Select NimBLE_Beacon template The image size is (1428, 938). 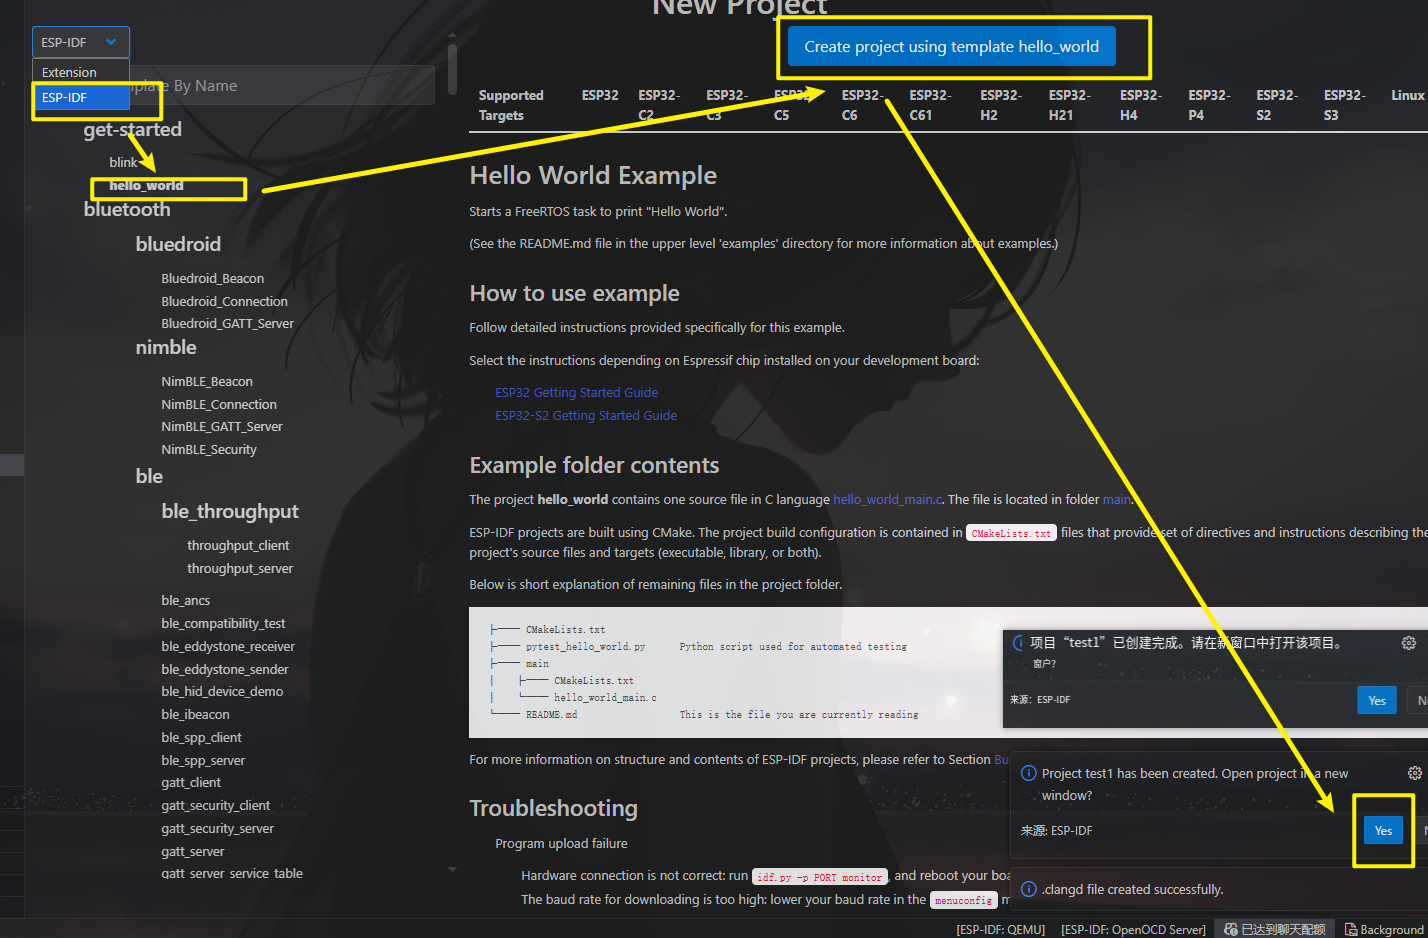[207, 381]
